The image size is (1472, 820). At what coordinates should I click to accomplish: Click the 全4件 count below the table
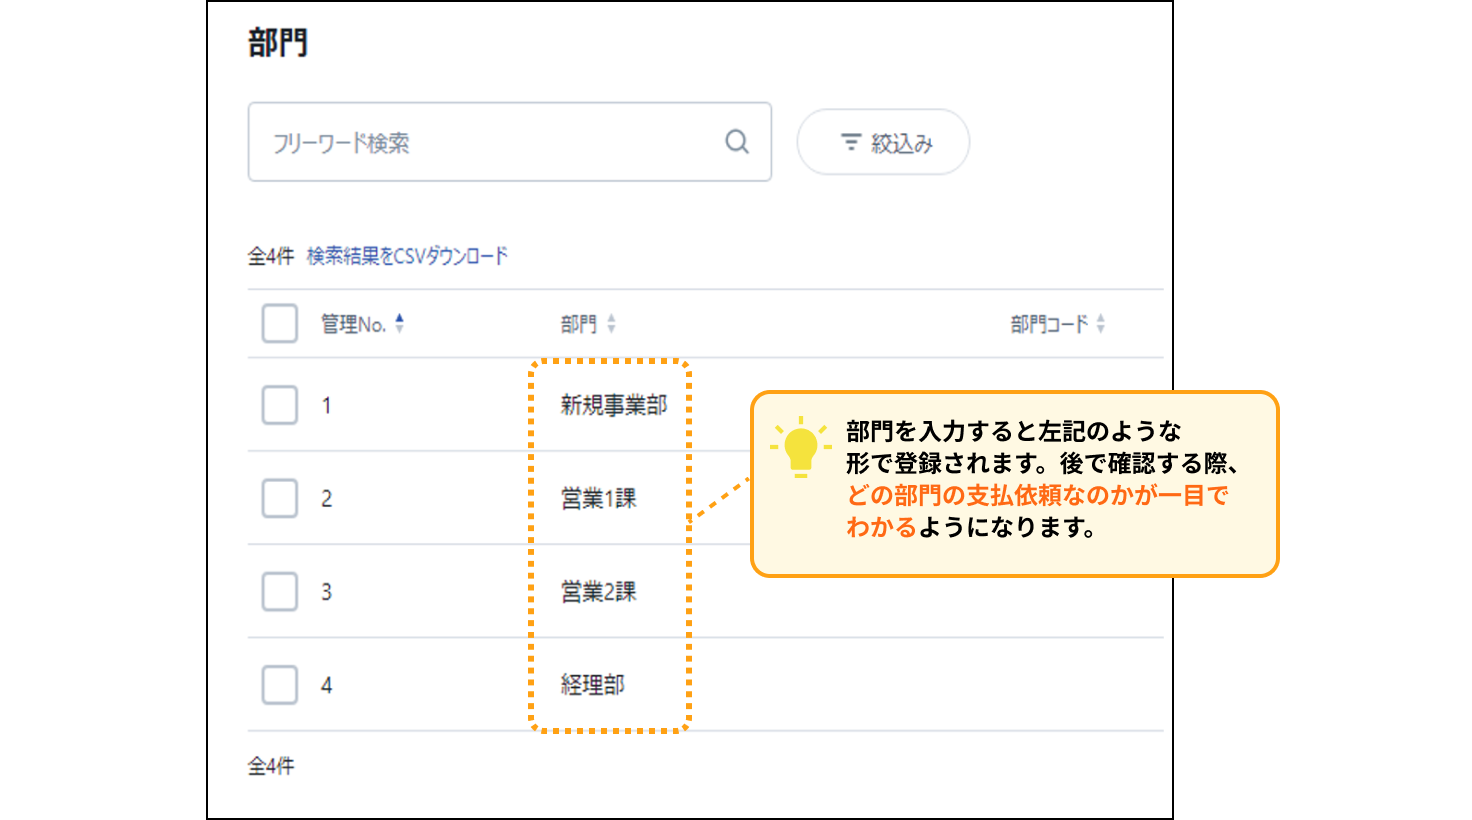[271, 766]
